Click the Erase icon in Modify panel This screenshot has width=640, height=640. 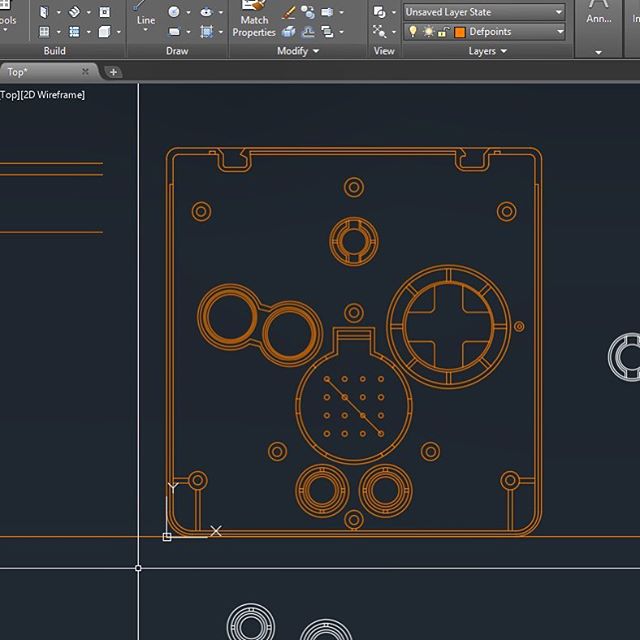pos(289,13)
